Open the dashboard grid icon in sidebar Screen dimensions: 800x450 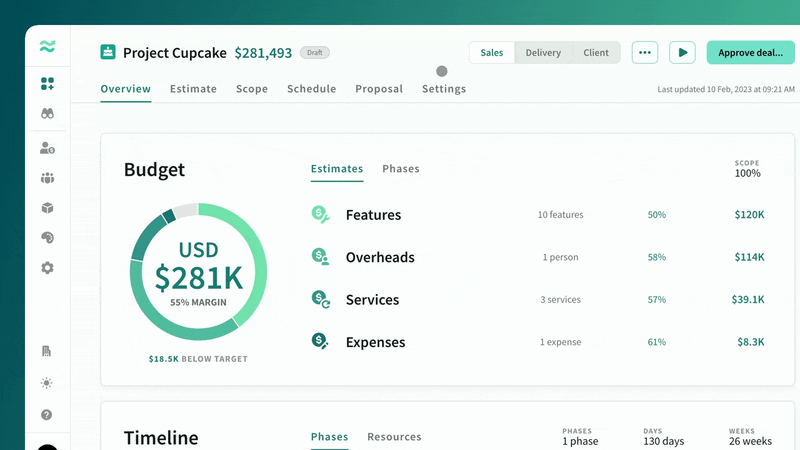tap(47, 84)
